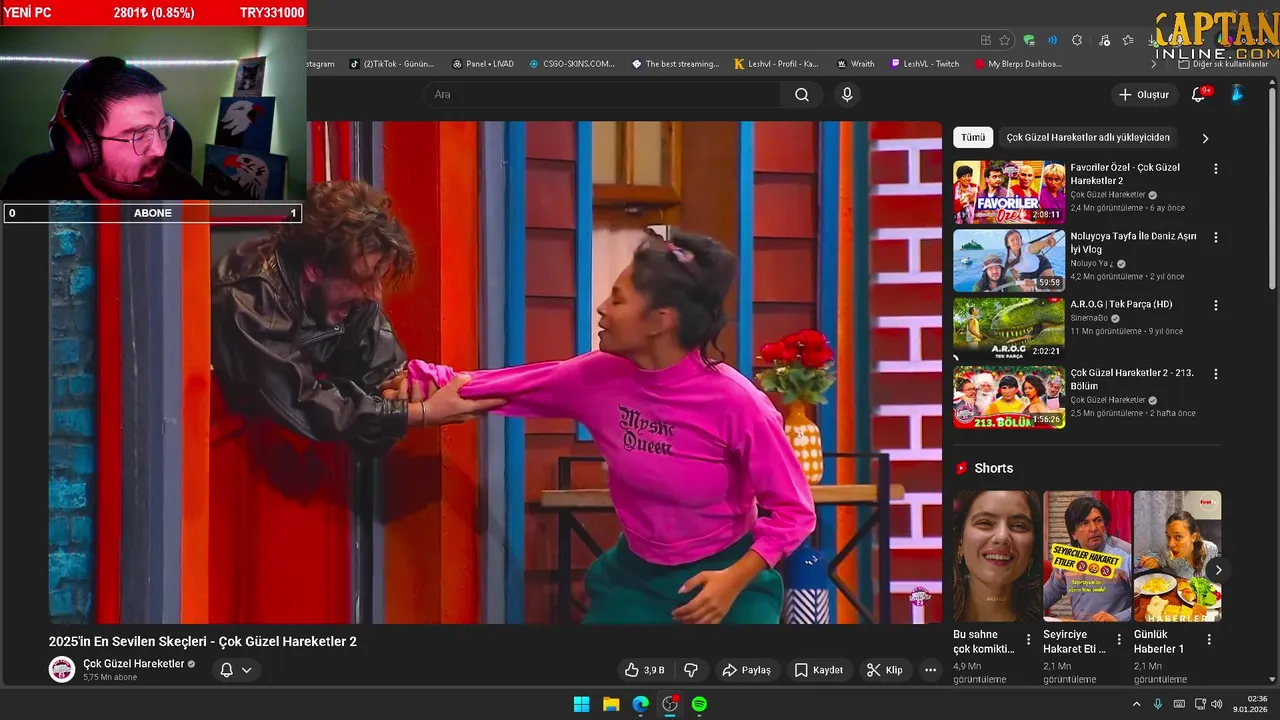Viewport: 1280px width, 720px height.
Task: Open A.R.O.G Tek Parça thumbnail
Action: click(1009, 328)
